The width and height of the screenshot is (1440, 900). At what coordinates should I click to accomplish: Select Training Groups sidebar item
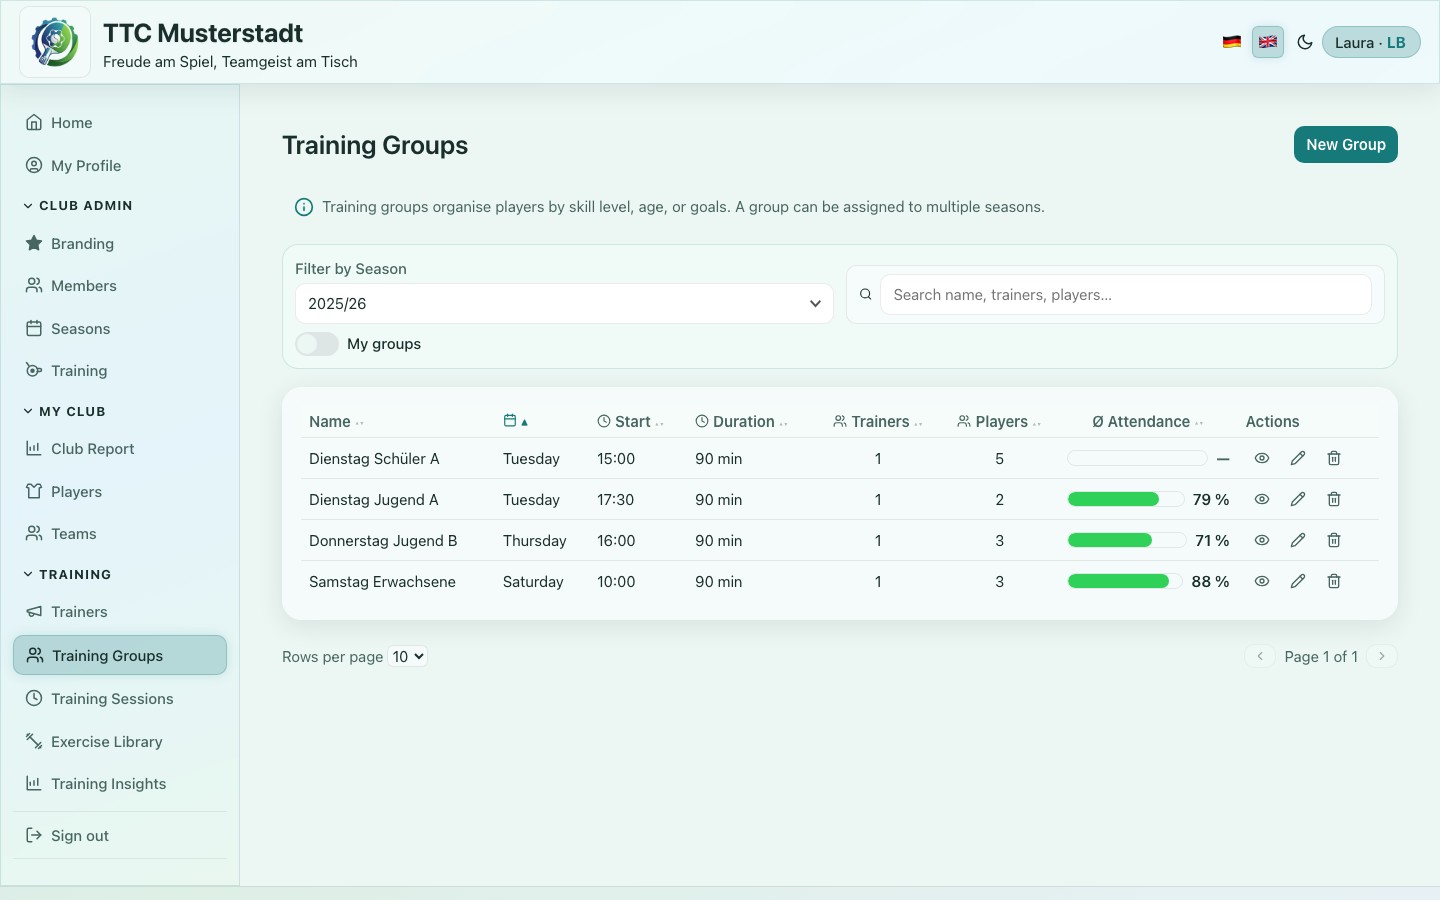[x=120, y=655]
